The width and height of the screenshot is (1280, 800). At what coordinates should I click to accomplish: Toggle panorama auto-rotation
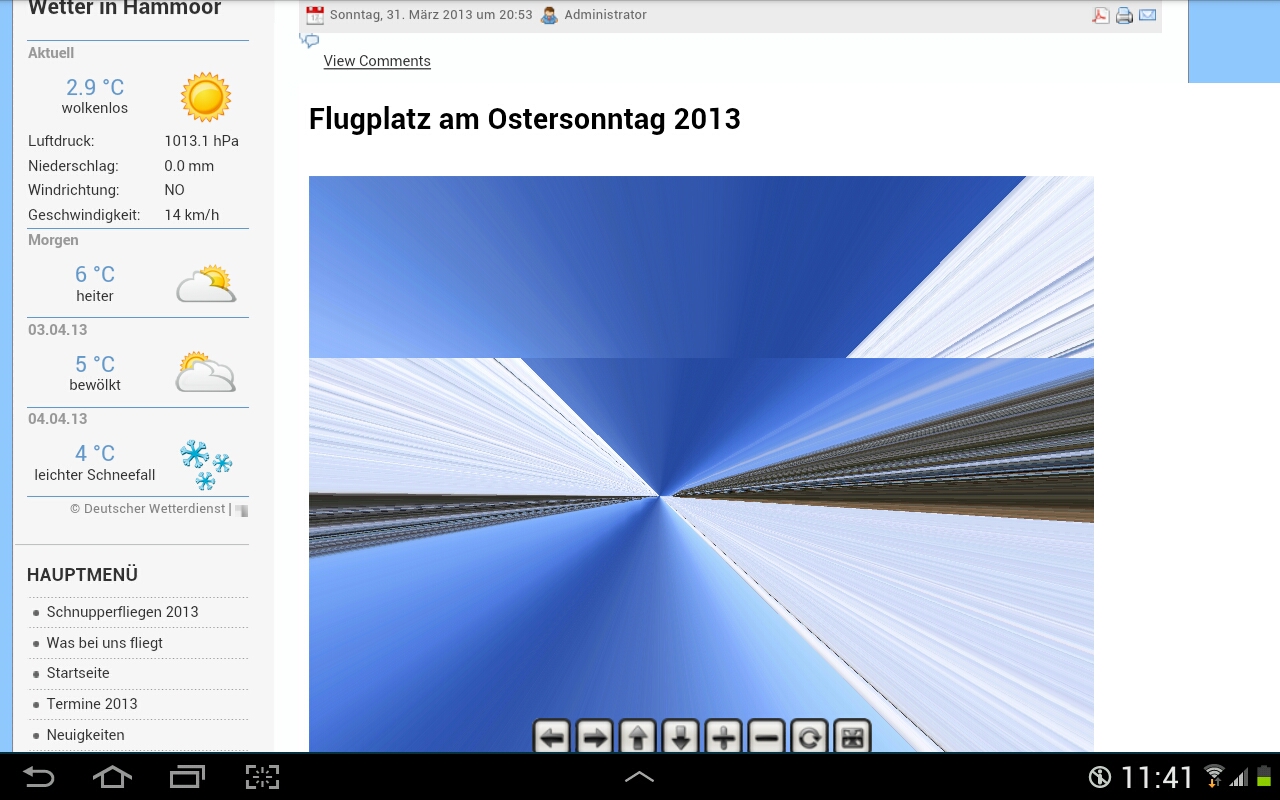[x=809, y=737]
